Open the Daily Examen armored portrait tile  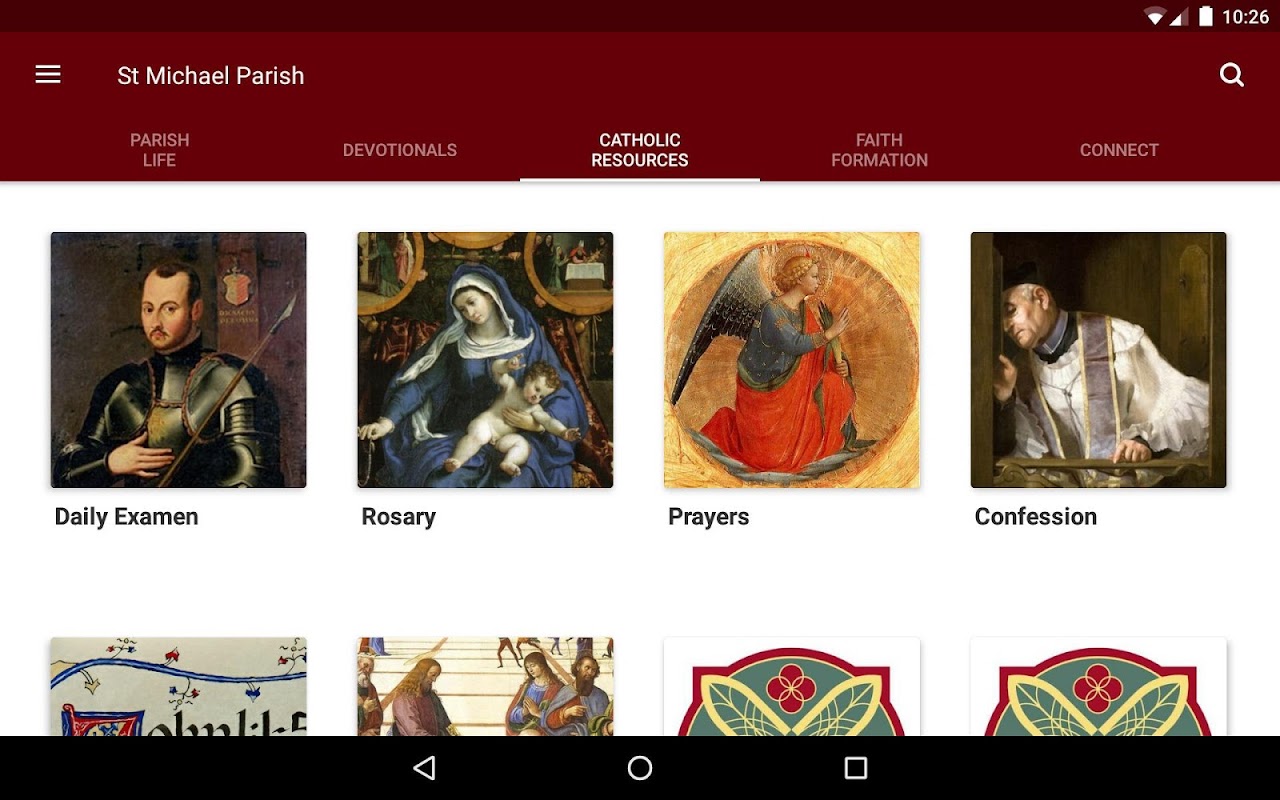(x=179, y=360)
